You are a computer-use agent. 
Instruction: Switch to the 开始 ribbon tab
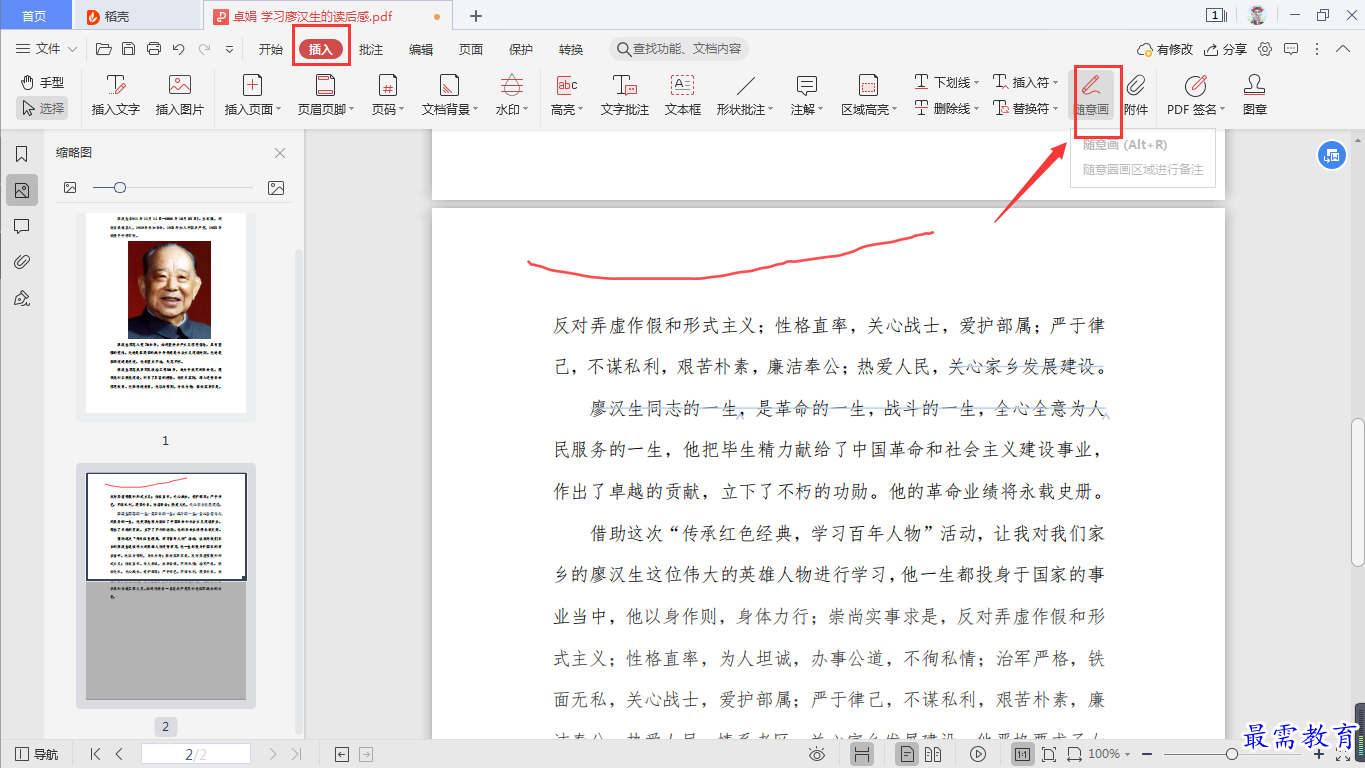[270, 49]
